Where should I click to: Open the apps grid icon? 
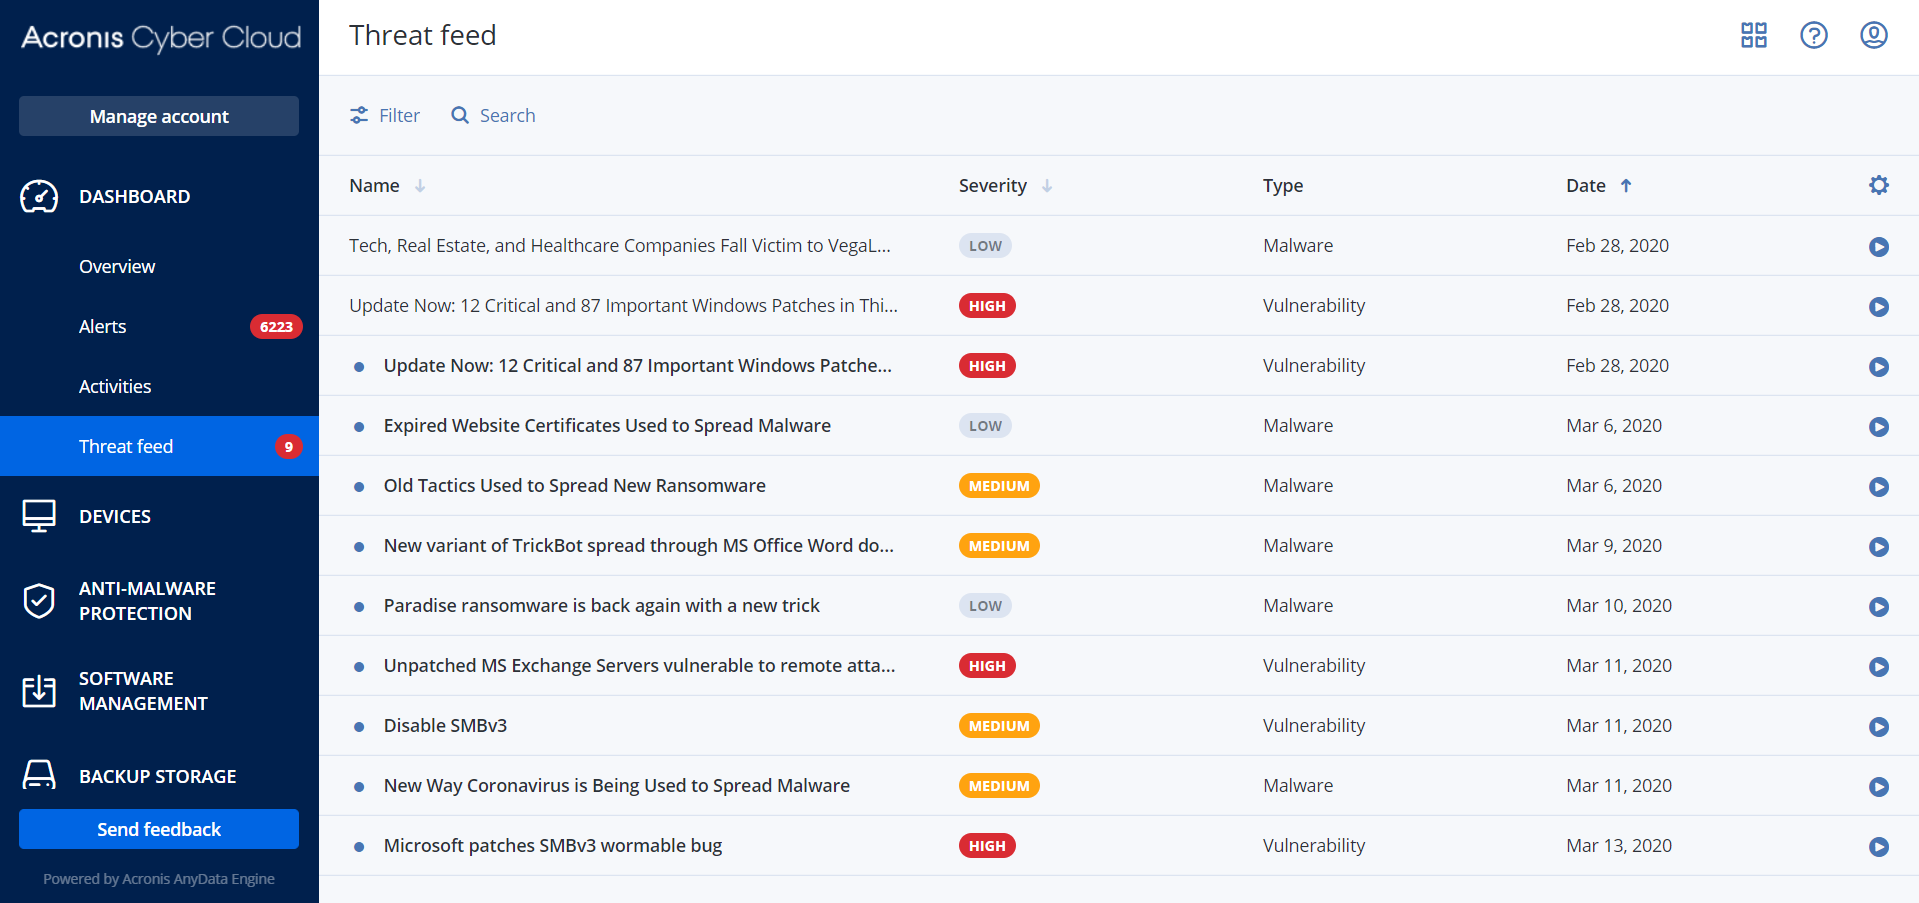coord(1753,36)
